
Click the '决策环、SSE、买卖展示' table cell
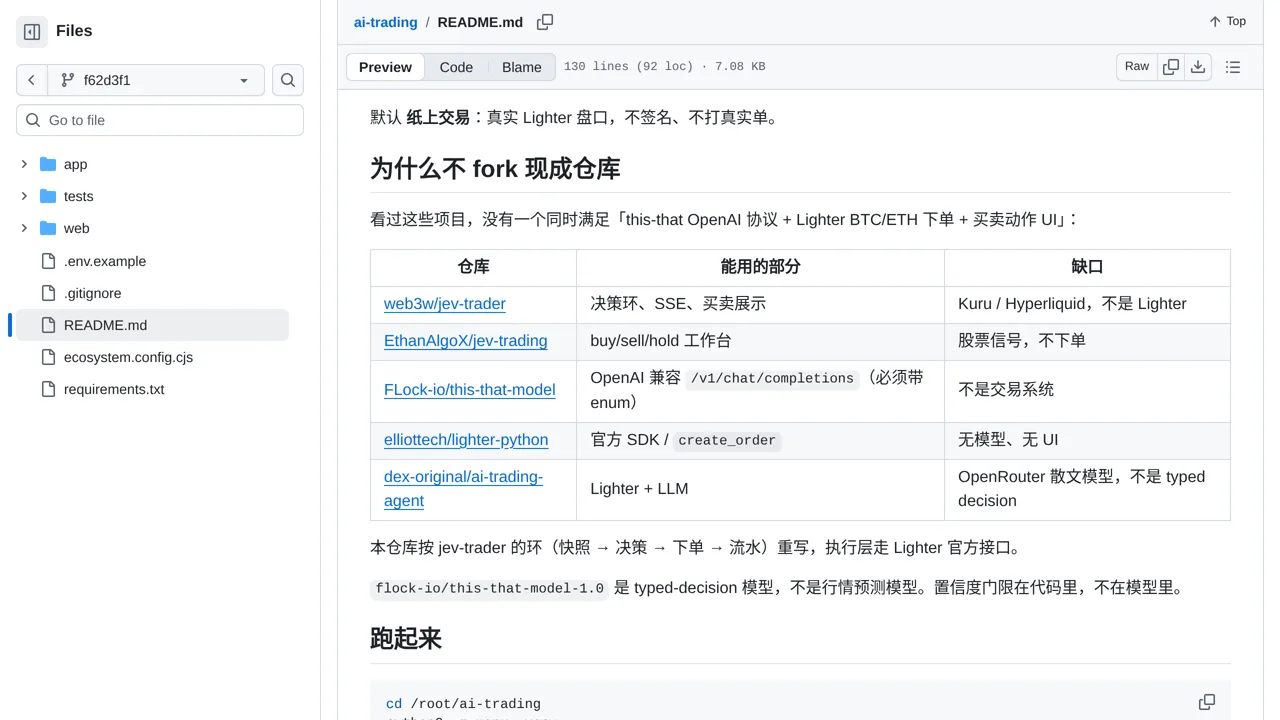[760, 304]
